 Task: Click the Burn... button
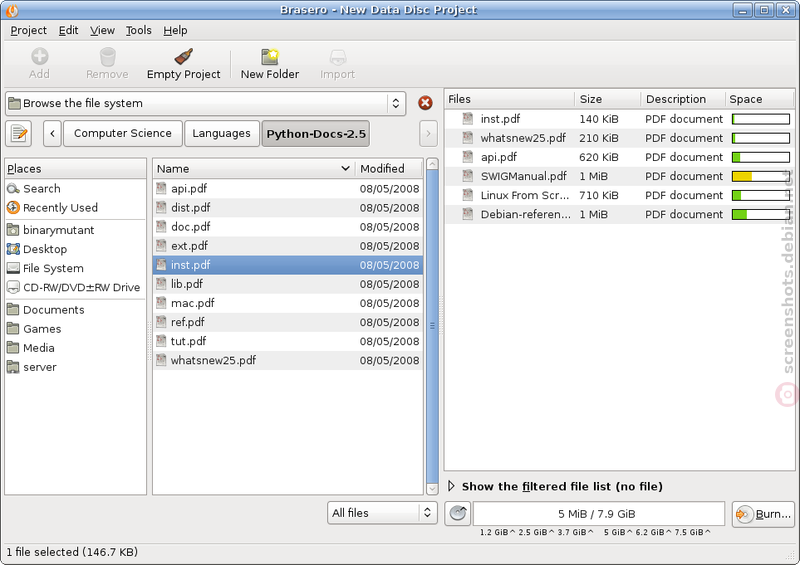[763, 514]
